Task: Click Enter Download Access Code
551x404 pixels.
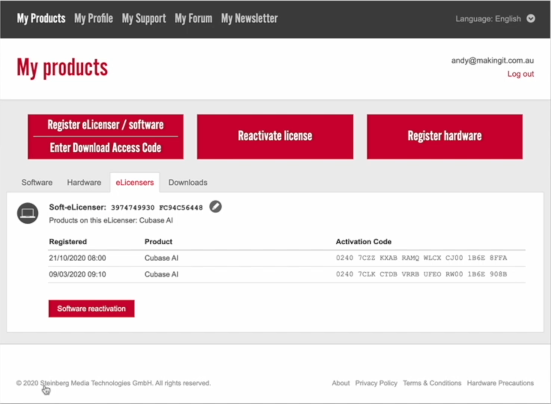Action: (105, 148)
